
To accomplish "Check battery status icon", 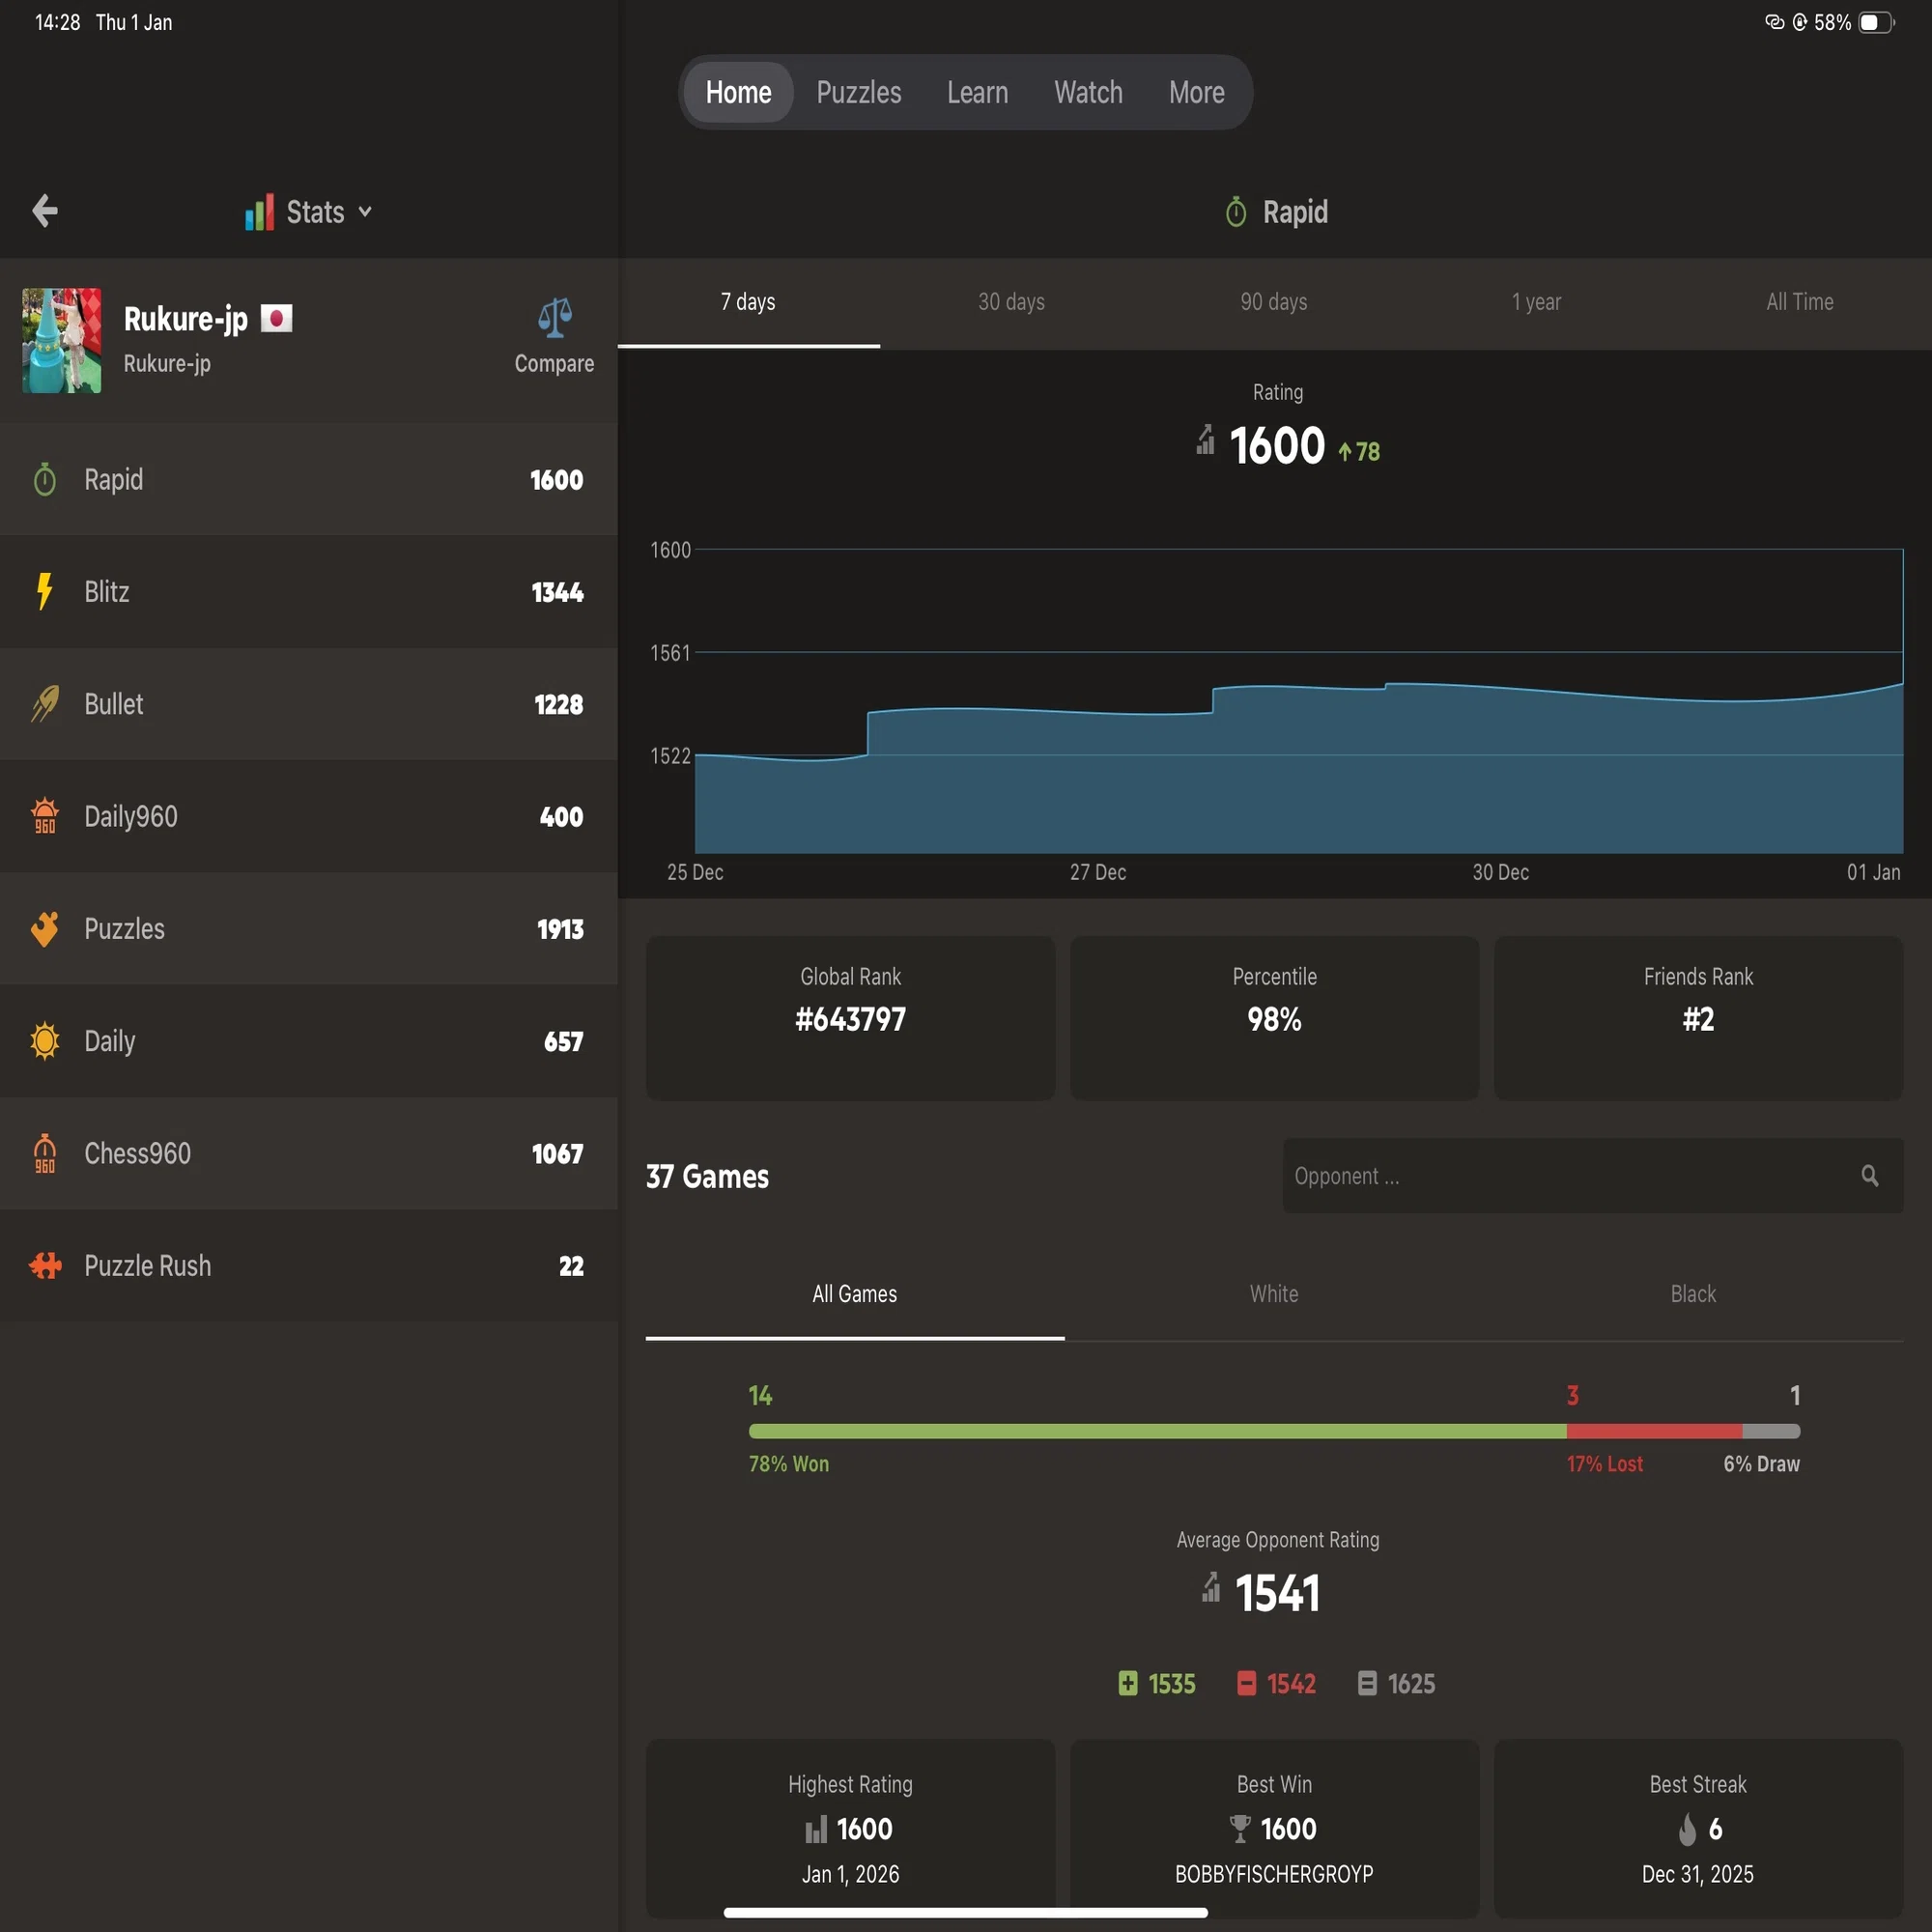I will [1876, 22].
